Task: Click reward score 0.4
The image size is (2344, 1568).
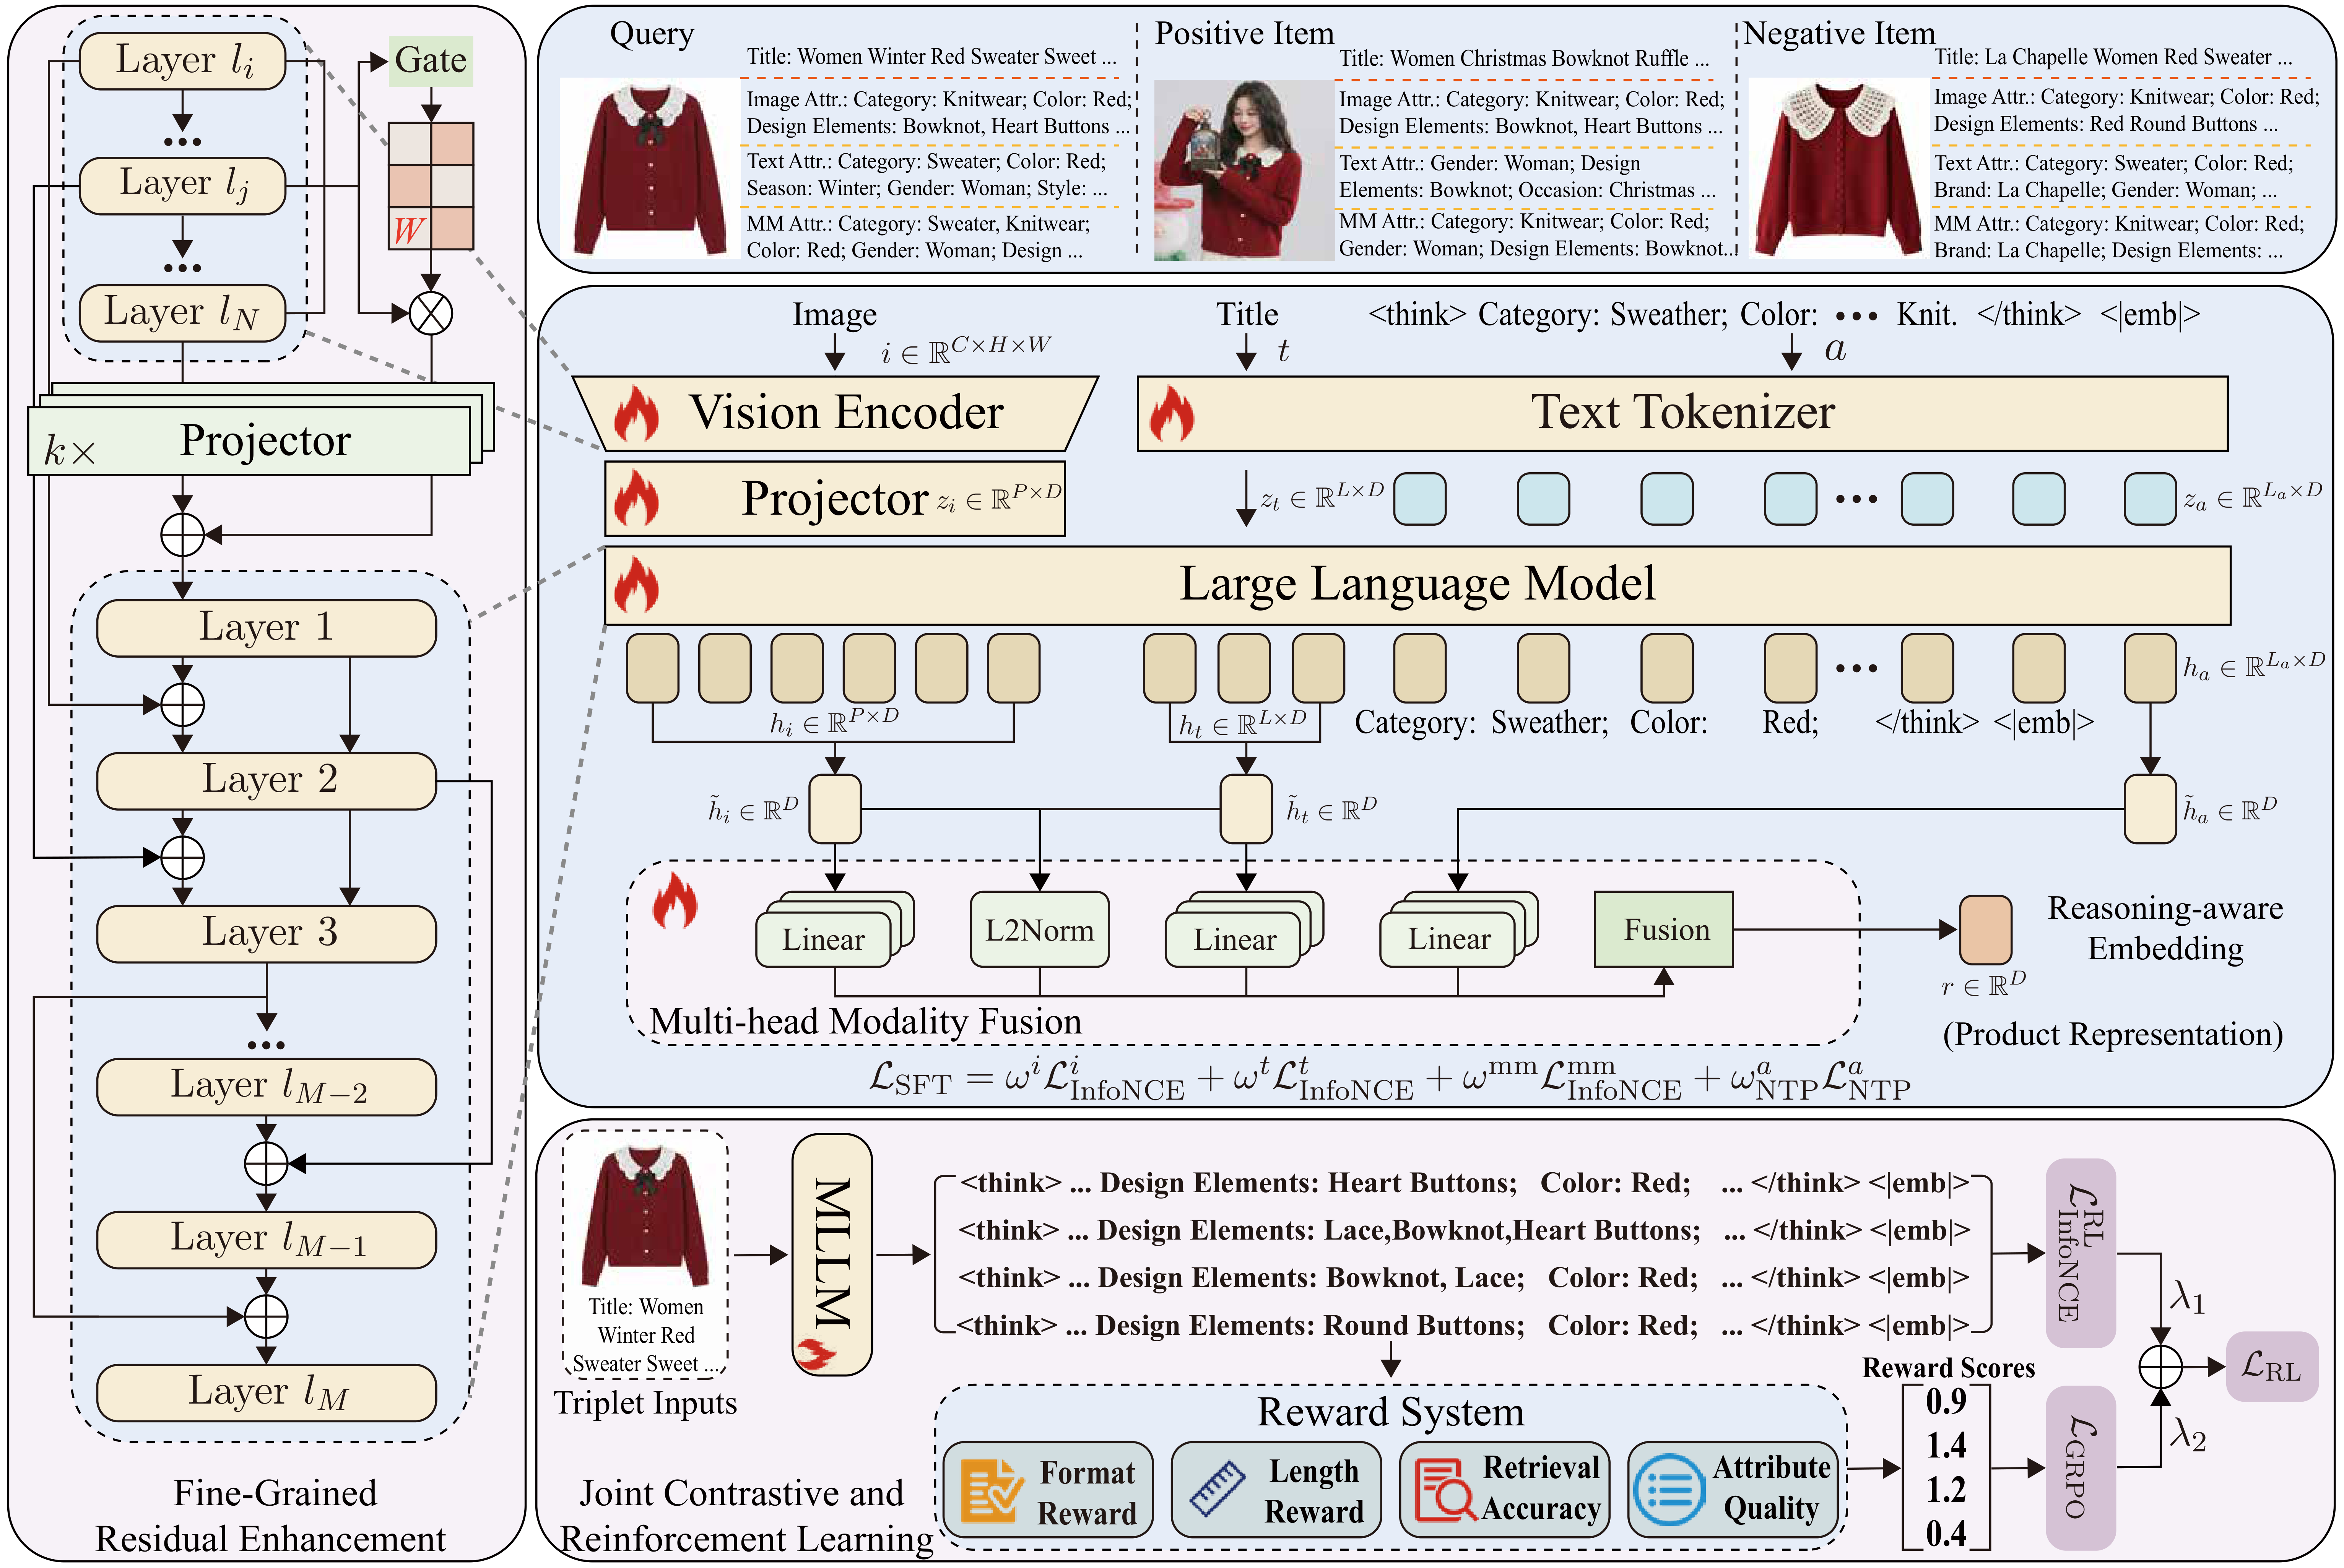Action: pos(1946,1534)
